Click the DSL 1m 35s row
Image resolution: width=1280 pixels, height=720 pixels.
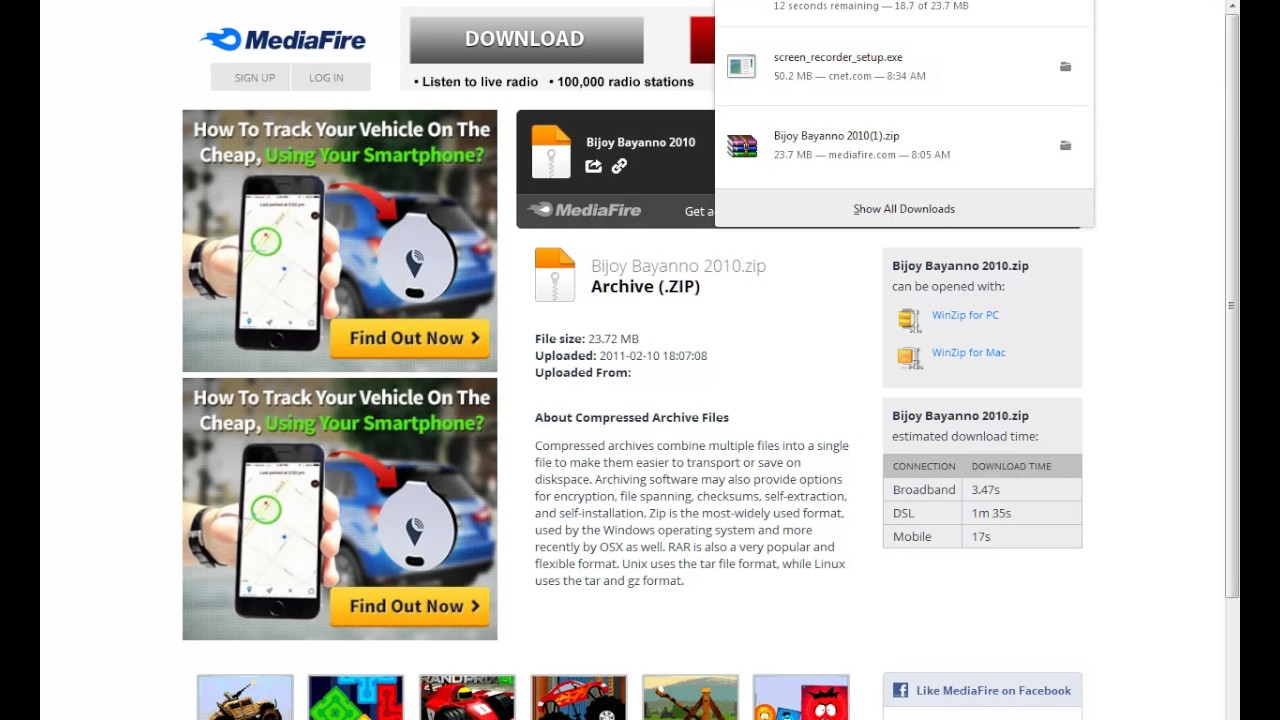pyautogui.click(x=982, y=513)
